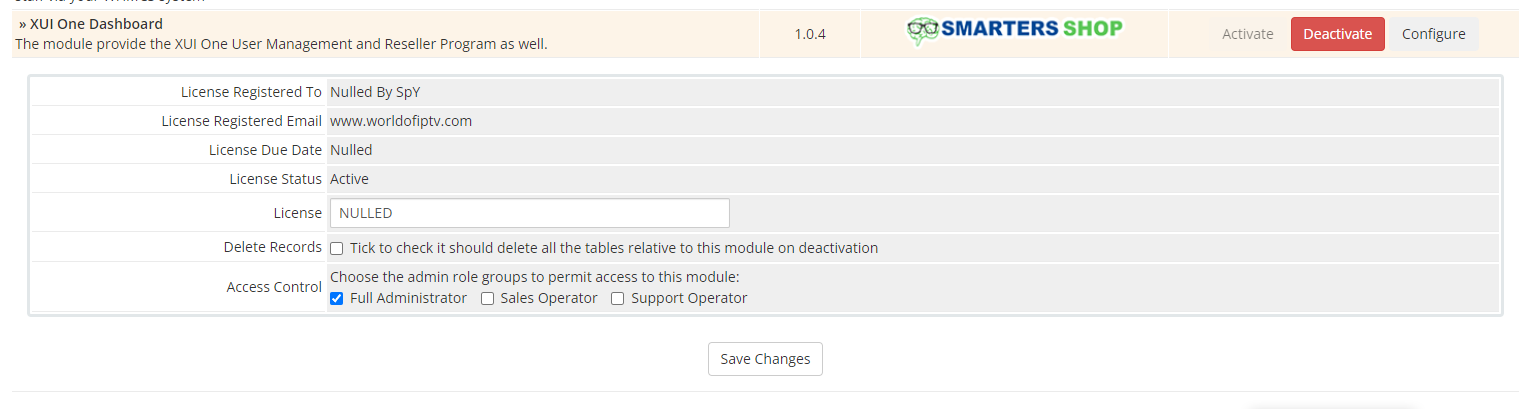Click the module version number 1.0.4
Image resolution: width=1527 pixels, height=409 pixels.
810,34
